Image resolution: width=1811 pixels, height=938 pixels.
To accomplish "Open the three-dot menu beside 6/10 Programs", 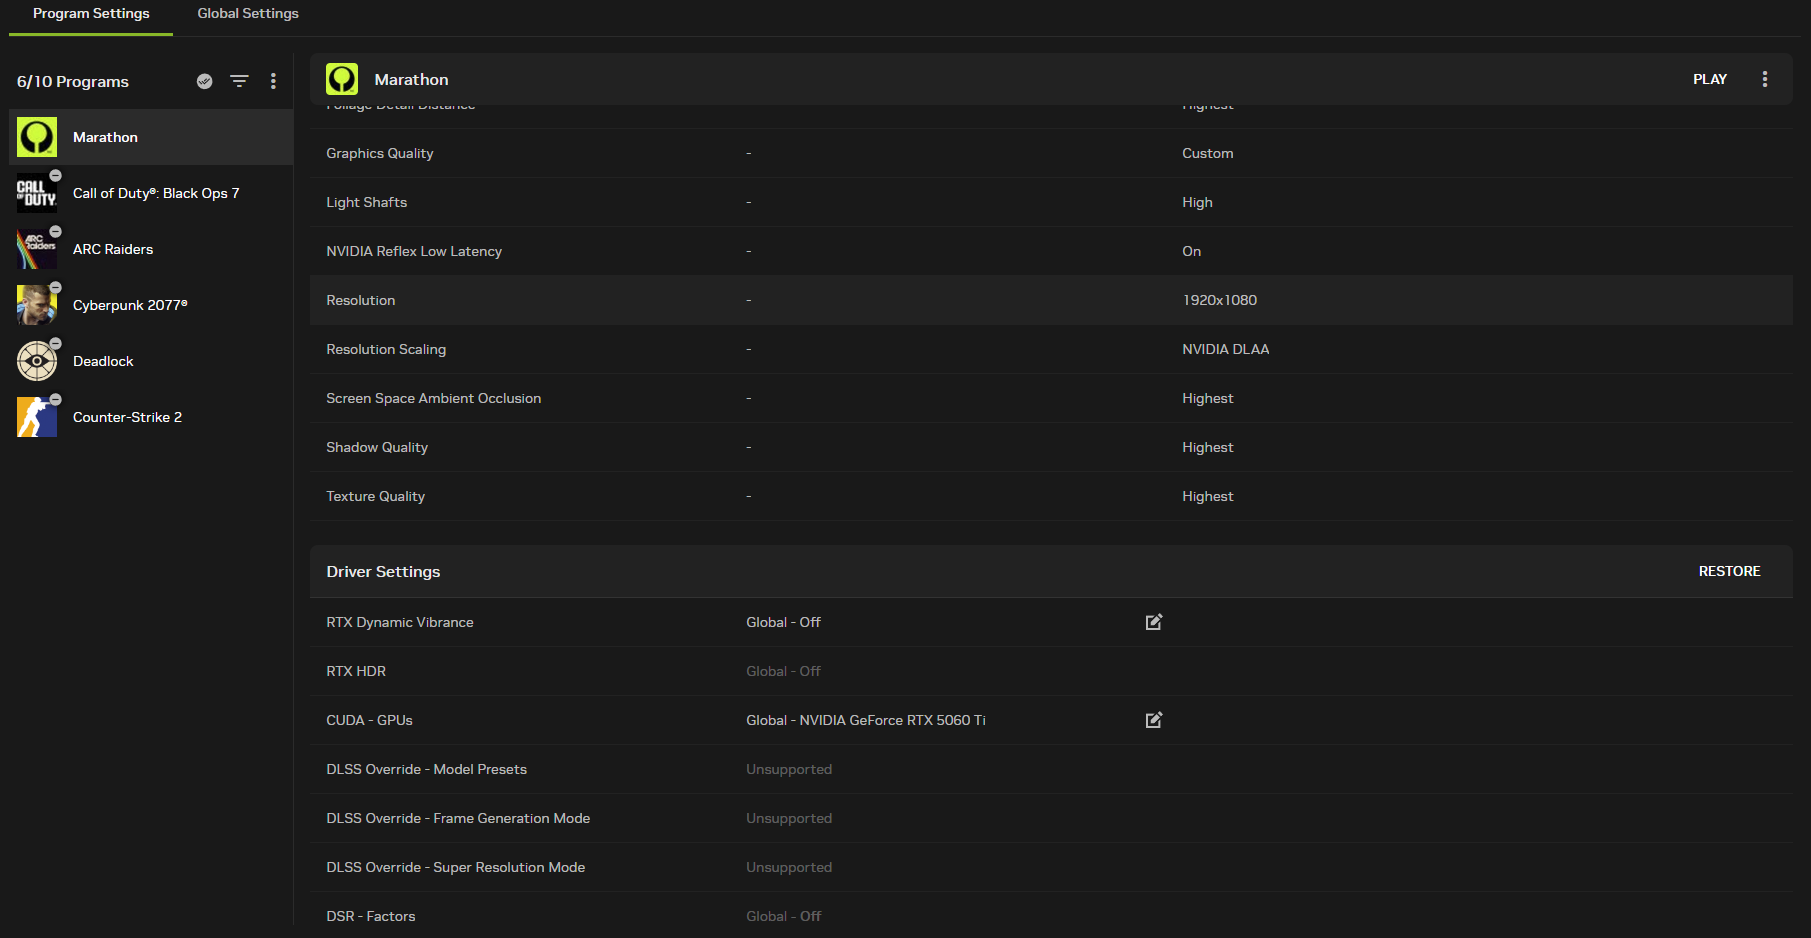I will click(273, 81).
